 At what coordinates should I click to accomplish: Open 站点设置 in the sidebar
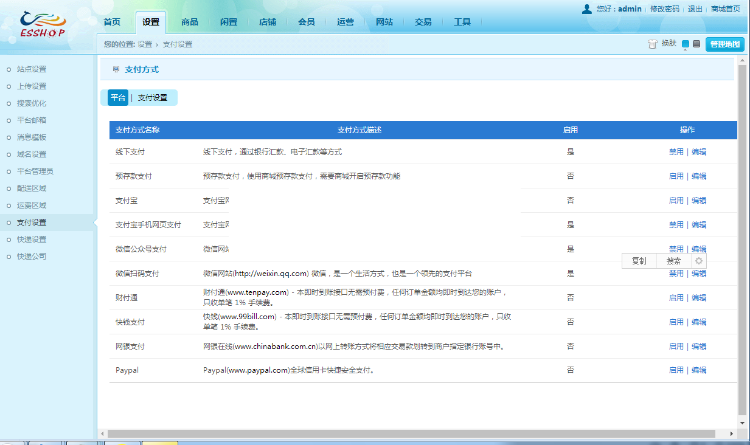pyautogui.click(x=32, y=69)
